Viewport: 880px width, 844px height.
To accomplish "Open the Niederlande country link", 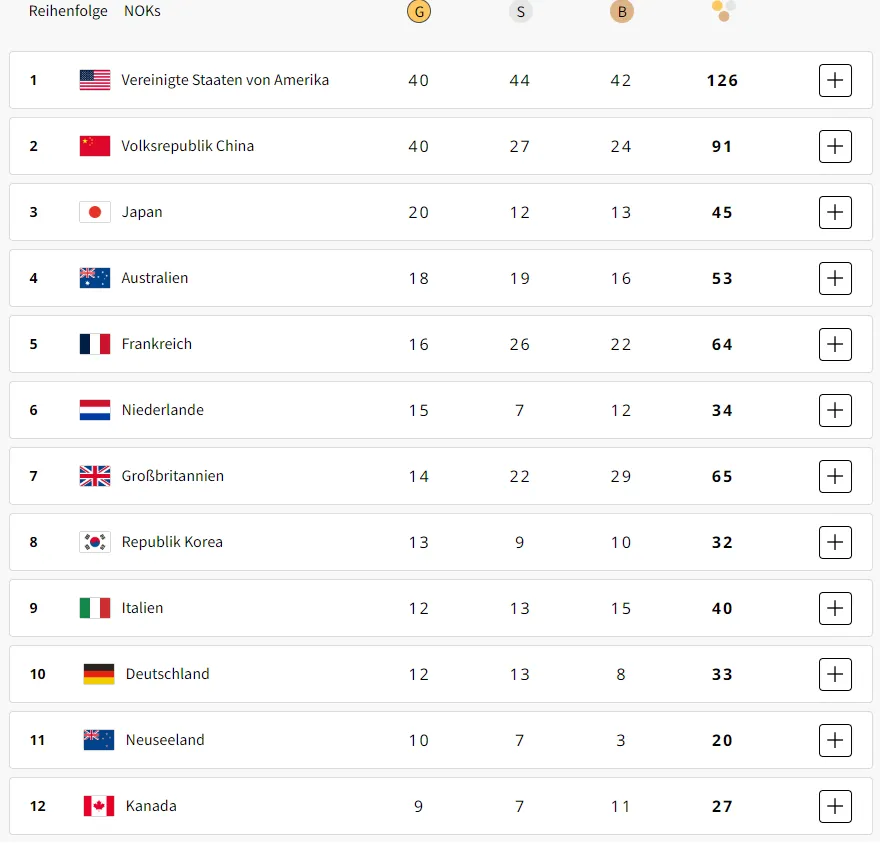I will tap(163, 410).
